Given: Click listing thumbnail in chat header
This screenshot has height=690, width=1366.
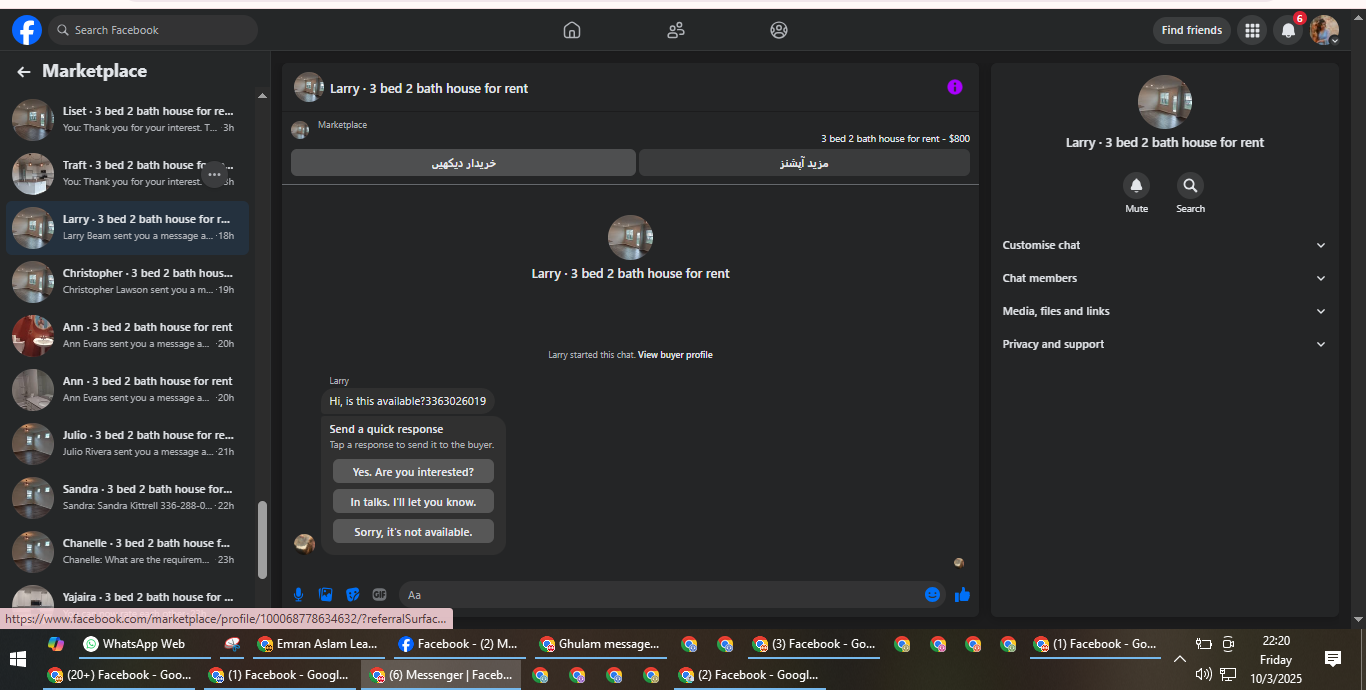Looking at the screenshot, I should coord(309,87).
